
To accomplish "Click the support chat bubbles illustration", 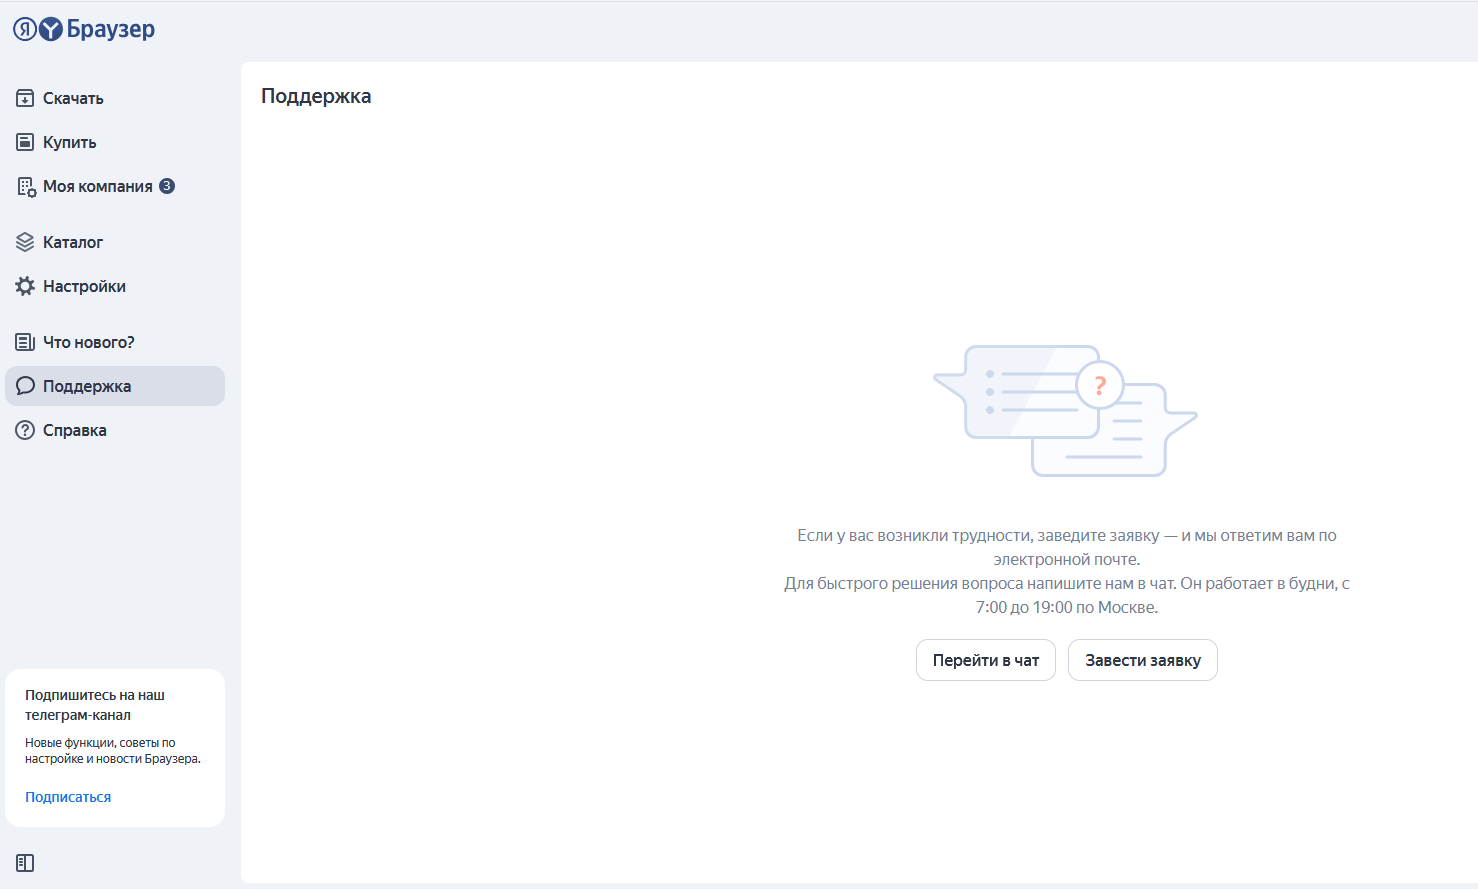I will pos(1066,411).
